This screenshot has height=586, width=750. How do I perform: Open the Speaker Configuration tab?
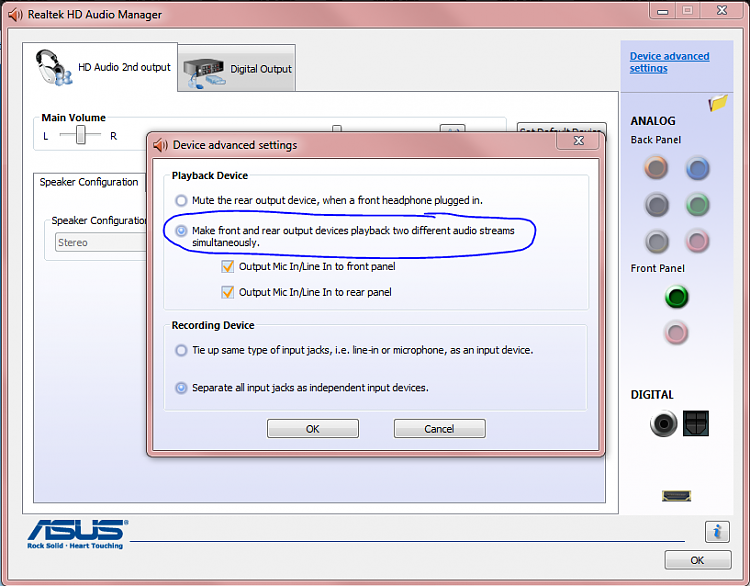89,182
